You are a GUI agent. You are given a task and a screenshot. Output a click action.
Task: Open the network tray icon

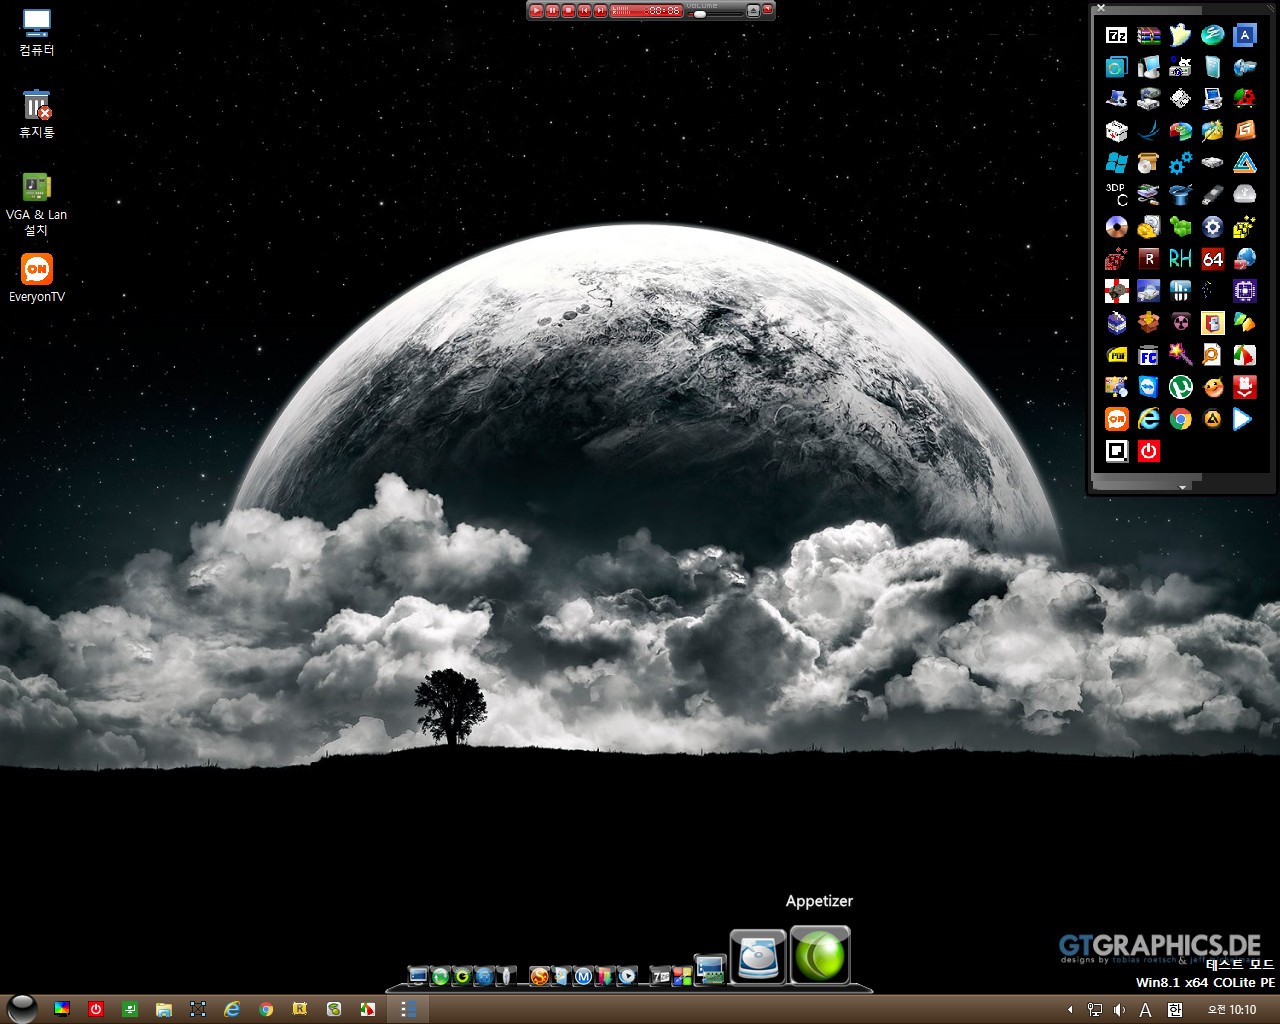click(1095, 1010)
